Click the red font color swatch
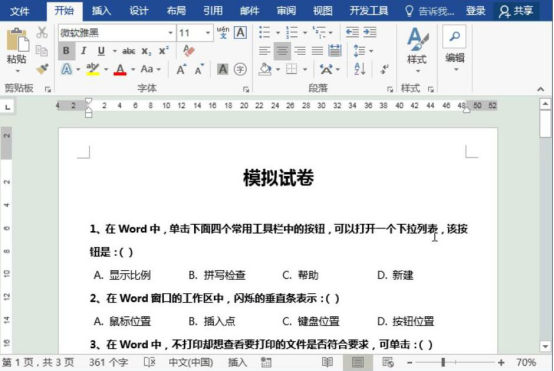The image size is (554, 371). (120, 69)
